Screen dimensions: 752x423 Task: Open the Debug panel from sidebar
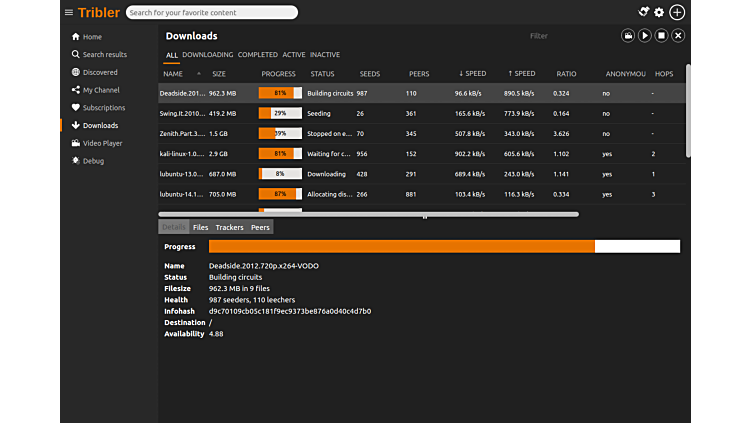[93, 161]
